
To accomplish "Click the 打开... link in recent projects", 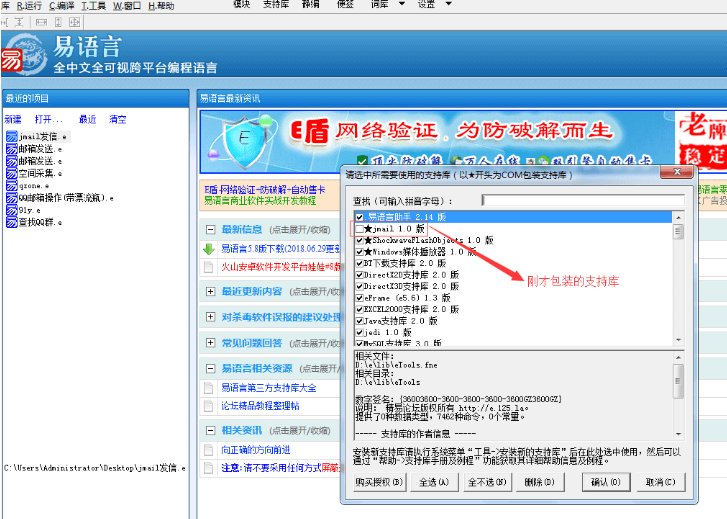I will 49,119.
